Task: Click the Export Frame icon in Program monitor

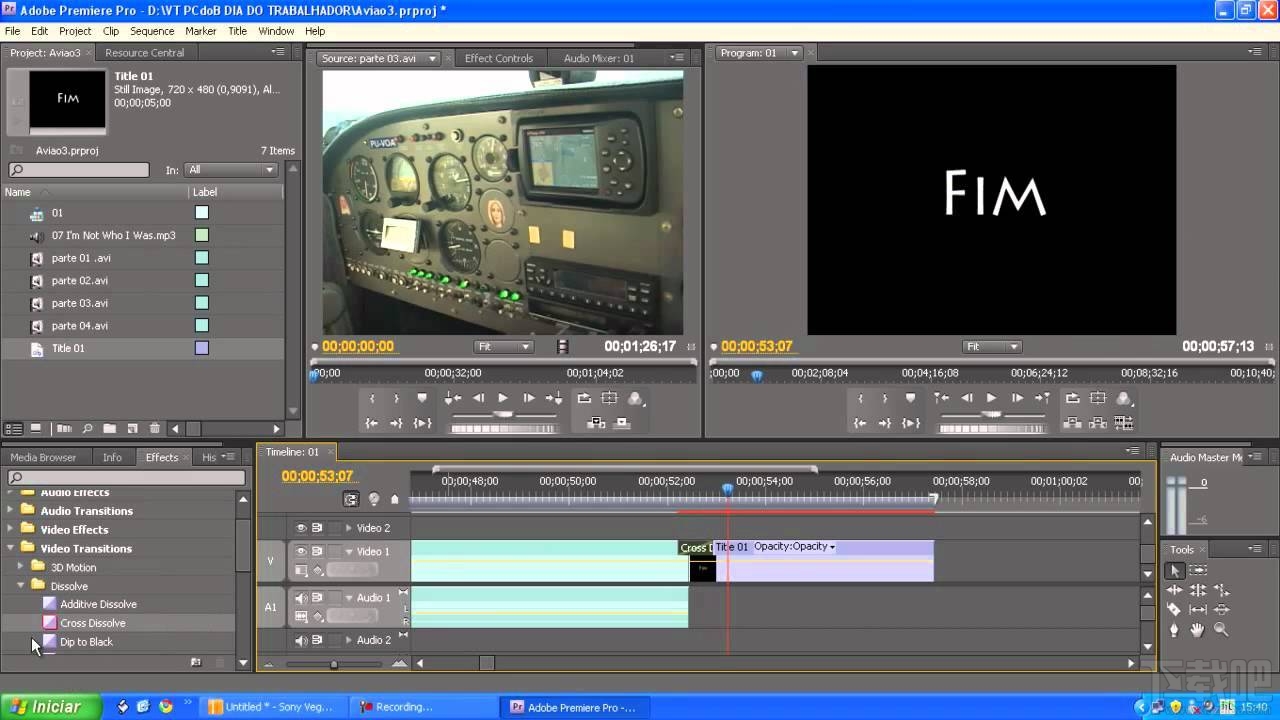Action: click(1126, 424)
